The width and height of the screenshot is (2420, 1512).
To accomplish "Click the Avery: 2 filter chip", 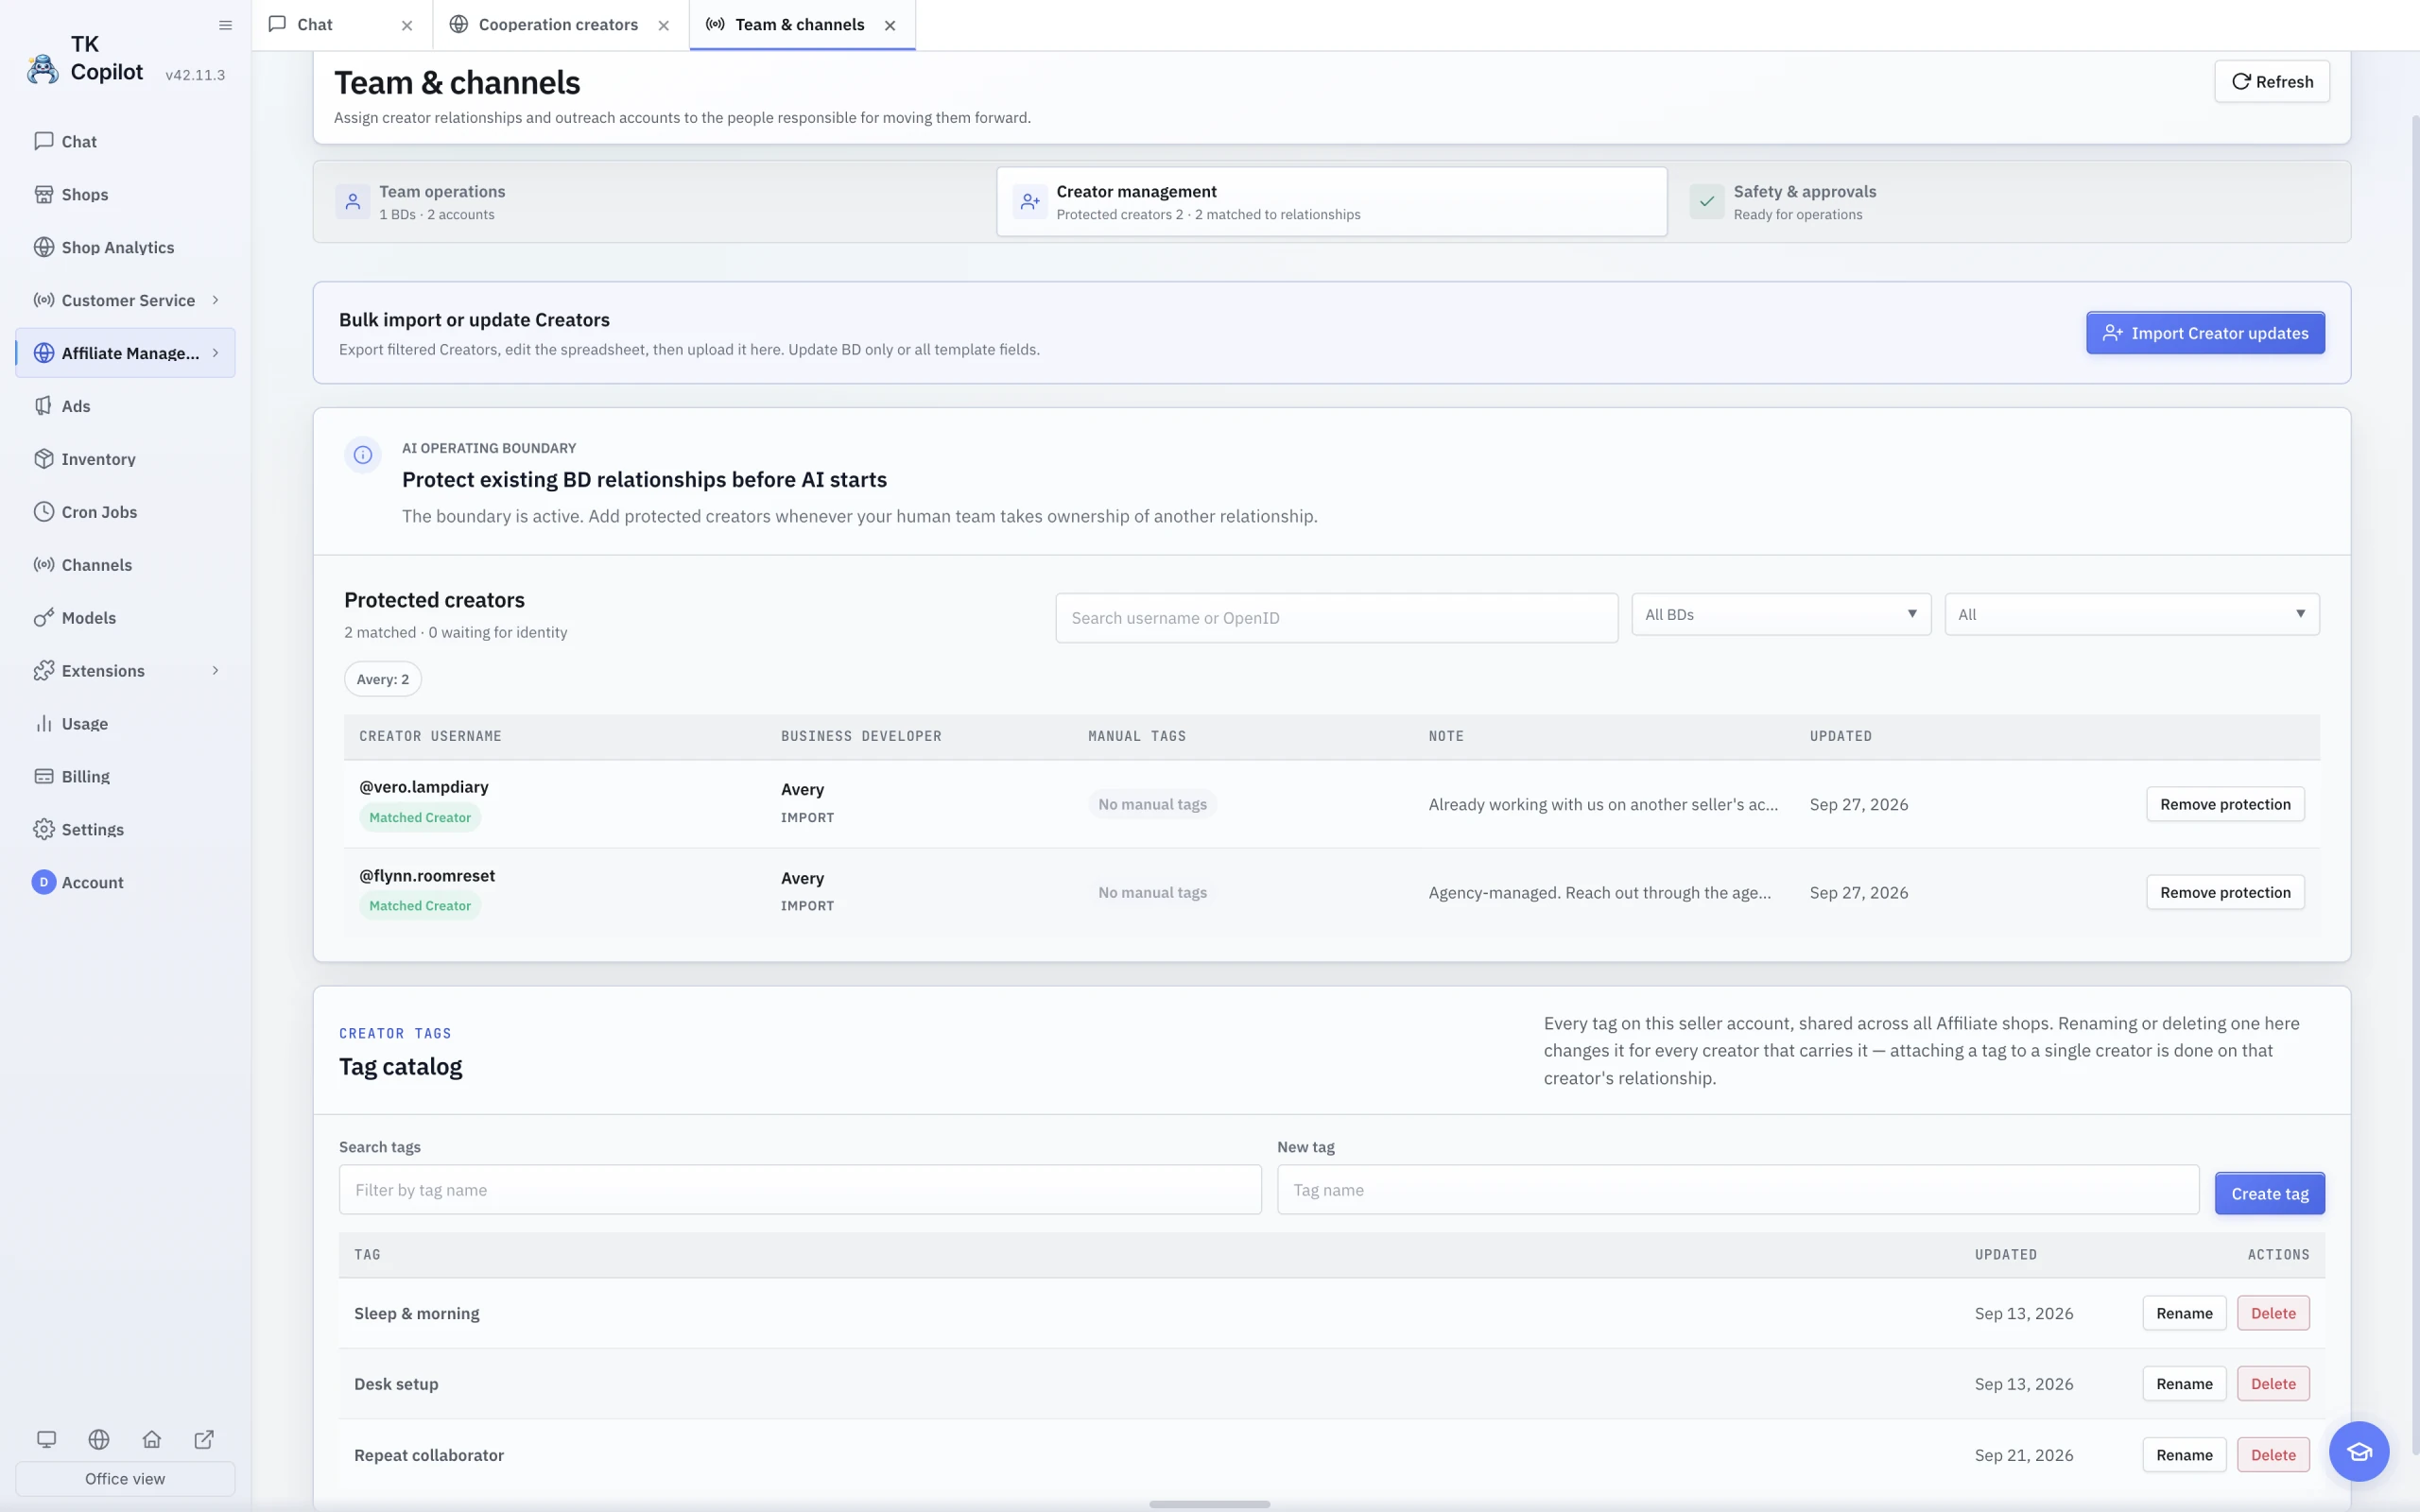I will pyautogui.click(x=383, y=679).
